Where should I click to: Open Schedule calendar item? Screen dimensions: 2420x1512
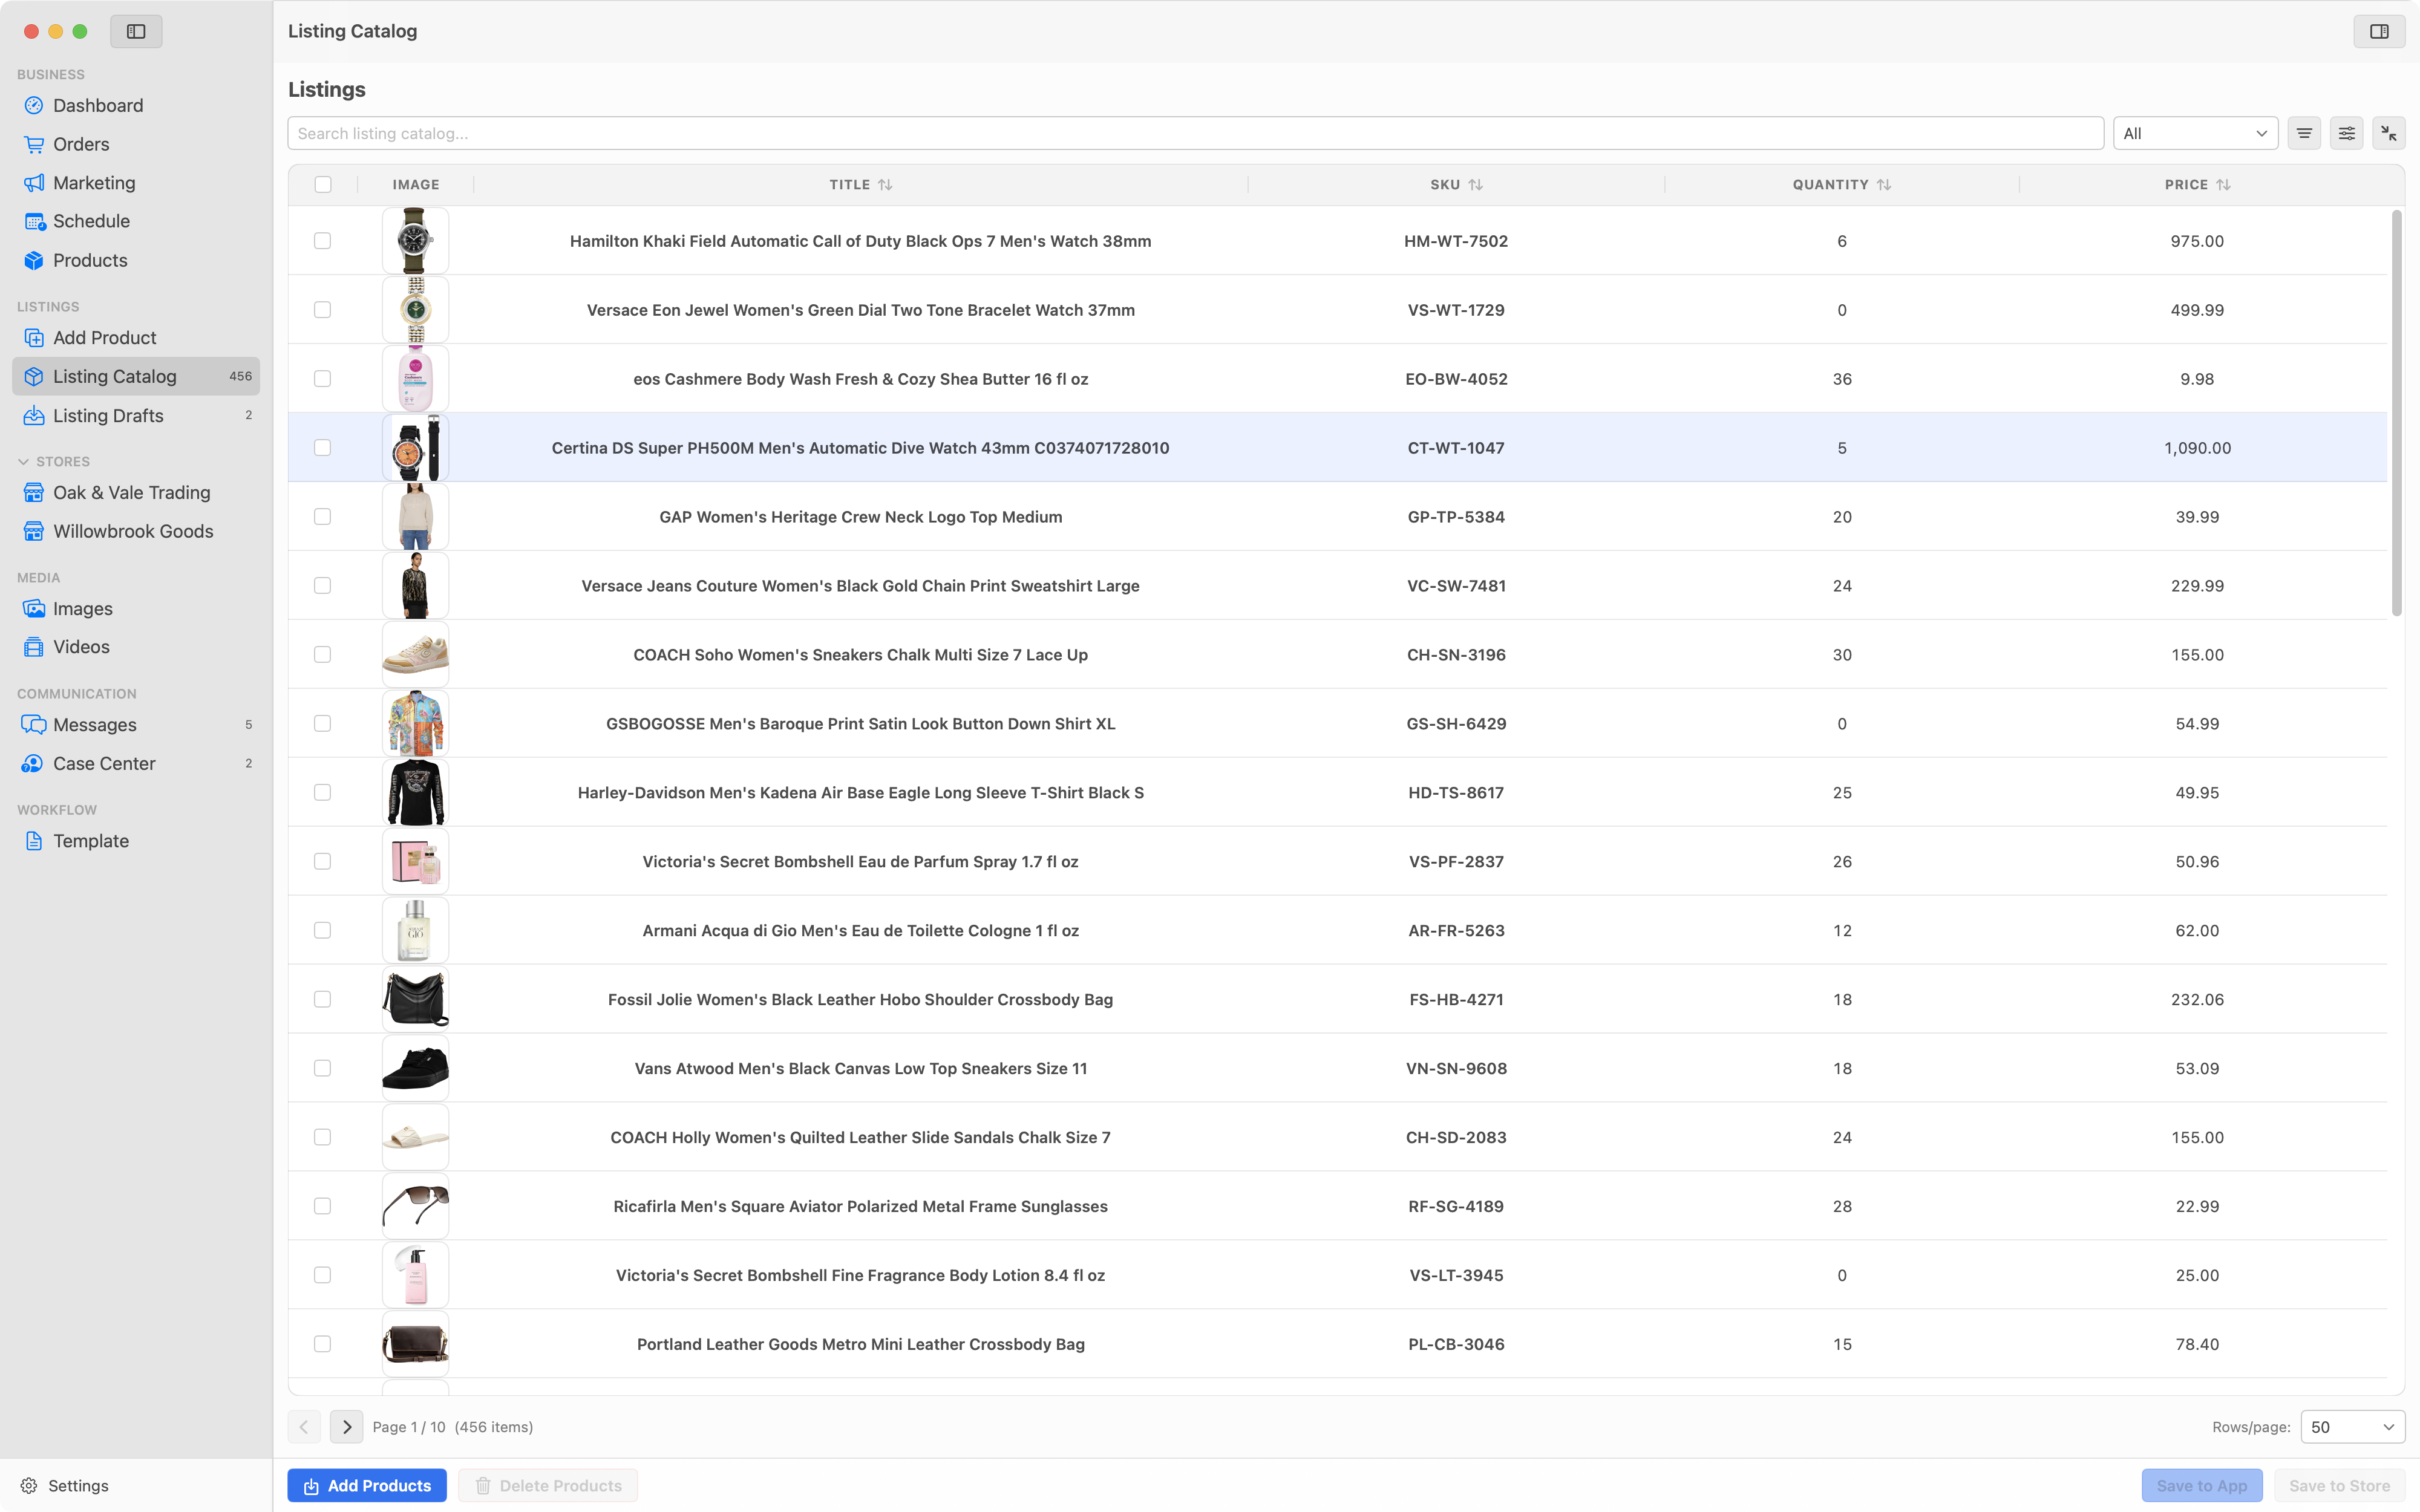tap(136, 221)
